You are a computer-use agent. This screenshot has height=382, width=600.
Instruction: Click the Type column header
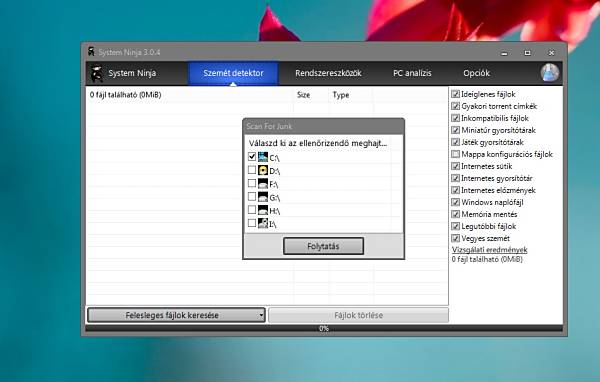351,95
